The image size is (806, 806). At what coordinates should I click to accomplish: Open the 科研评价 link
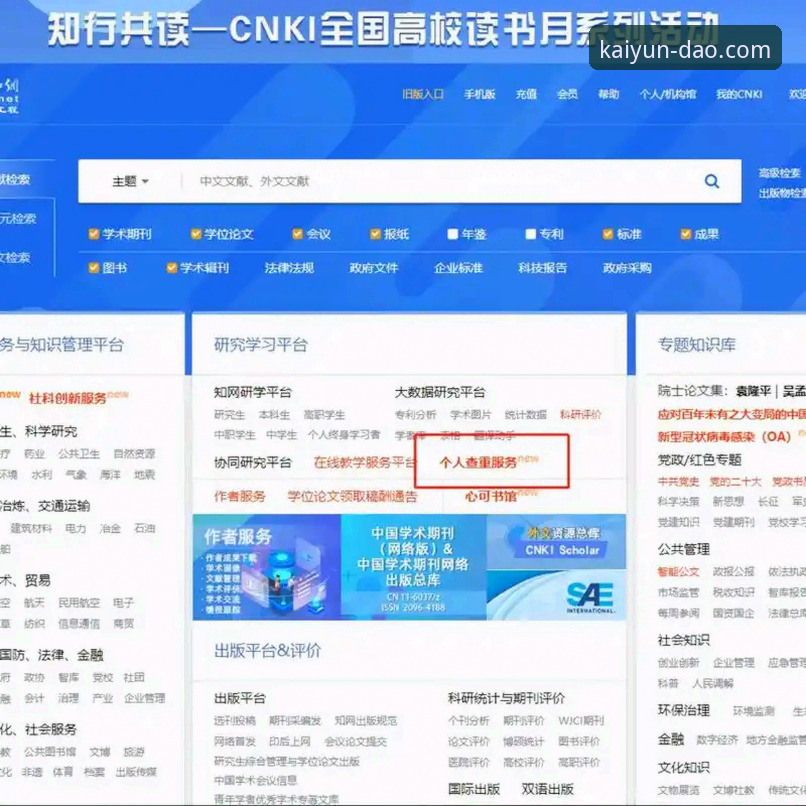(x=580, y=415)
